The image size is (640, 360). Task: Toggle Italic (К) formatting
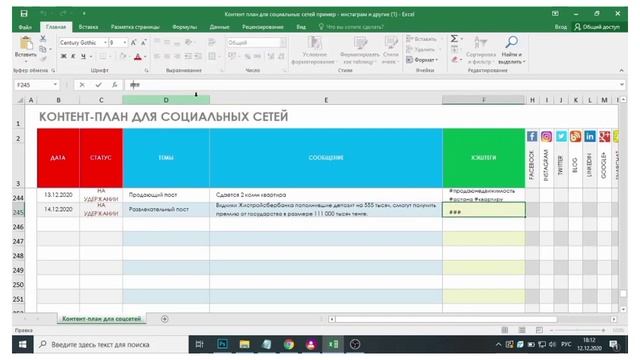click(x=73, y=57)
